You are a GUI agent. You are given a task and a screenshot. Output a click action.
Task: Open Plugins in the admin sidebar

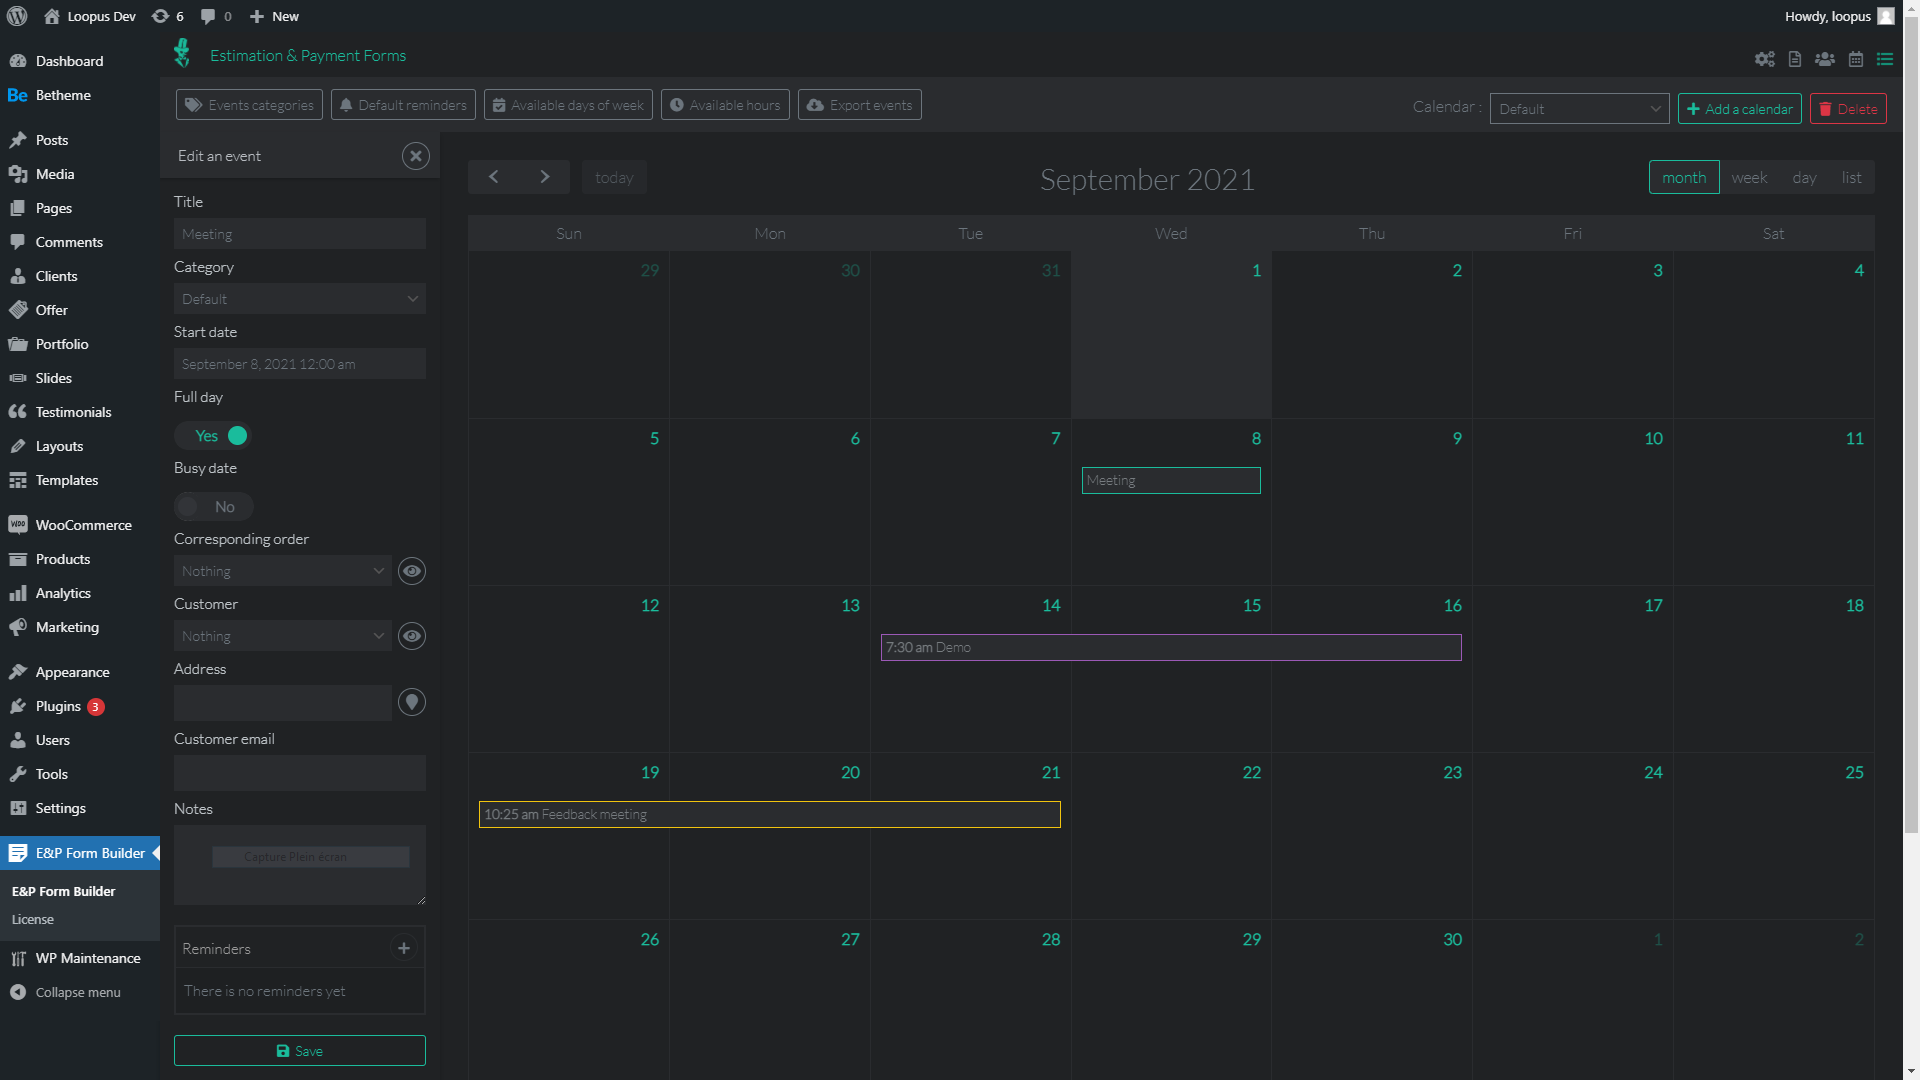58,706
